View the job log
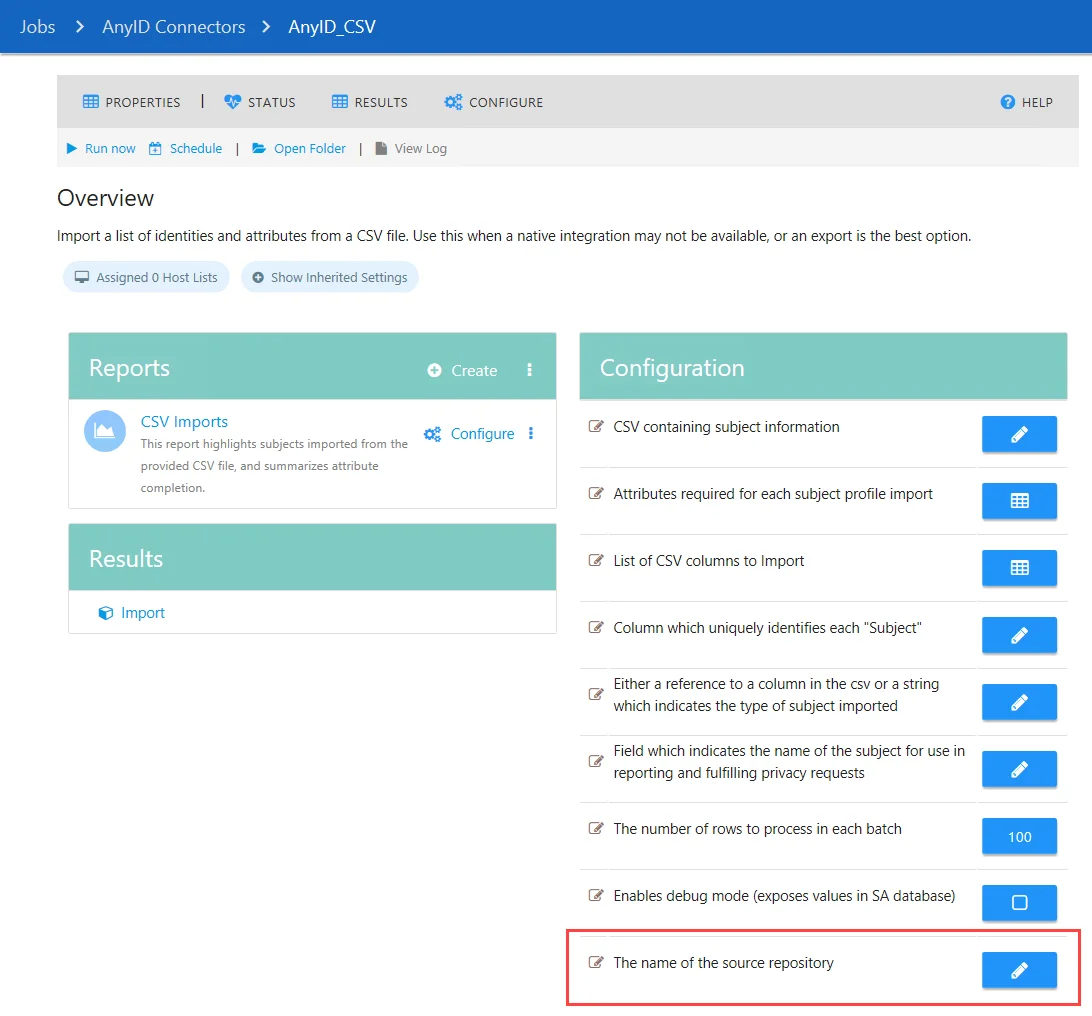The image size is (1092, 1016). pos(411,148)
